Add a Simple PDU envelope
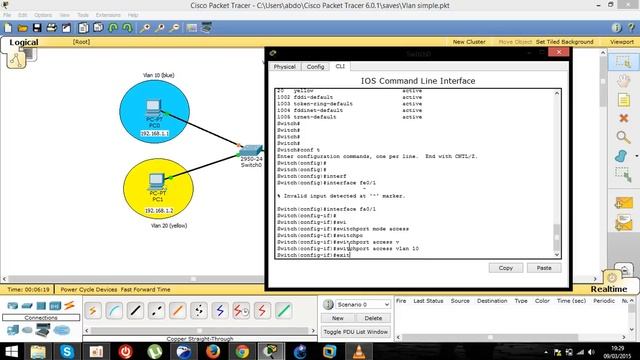 (x=624, y=203)
